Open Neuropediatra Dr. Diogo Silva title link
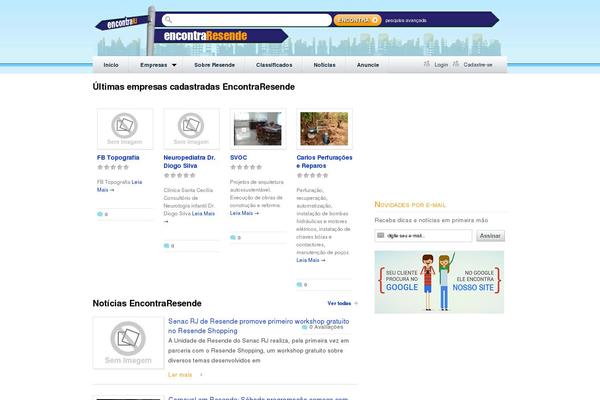The height and width of the screenshot is (400, 600). 189,162
